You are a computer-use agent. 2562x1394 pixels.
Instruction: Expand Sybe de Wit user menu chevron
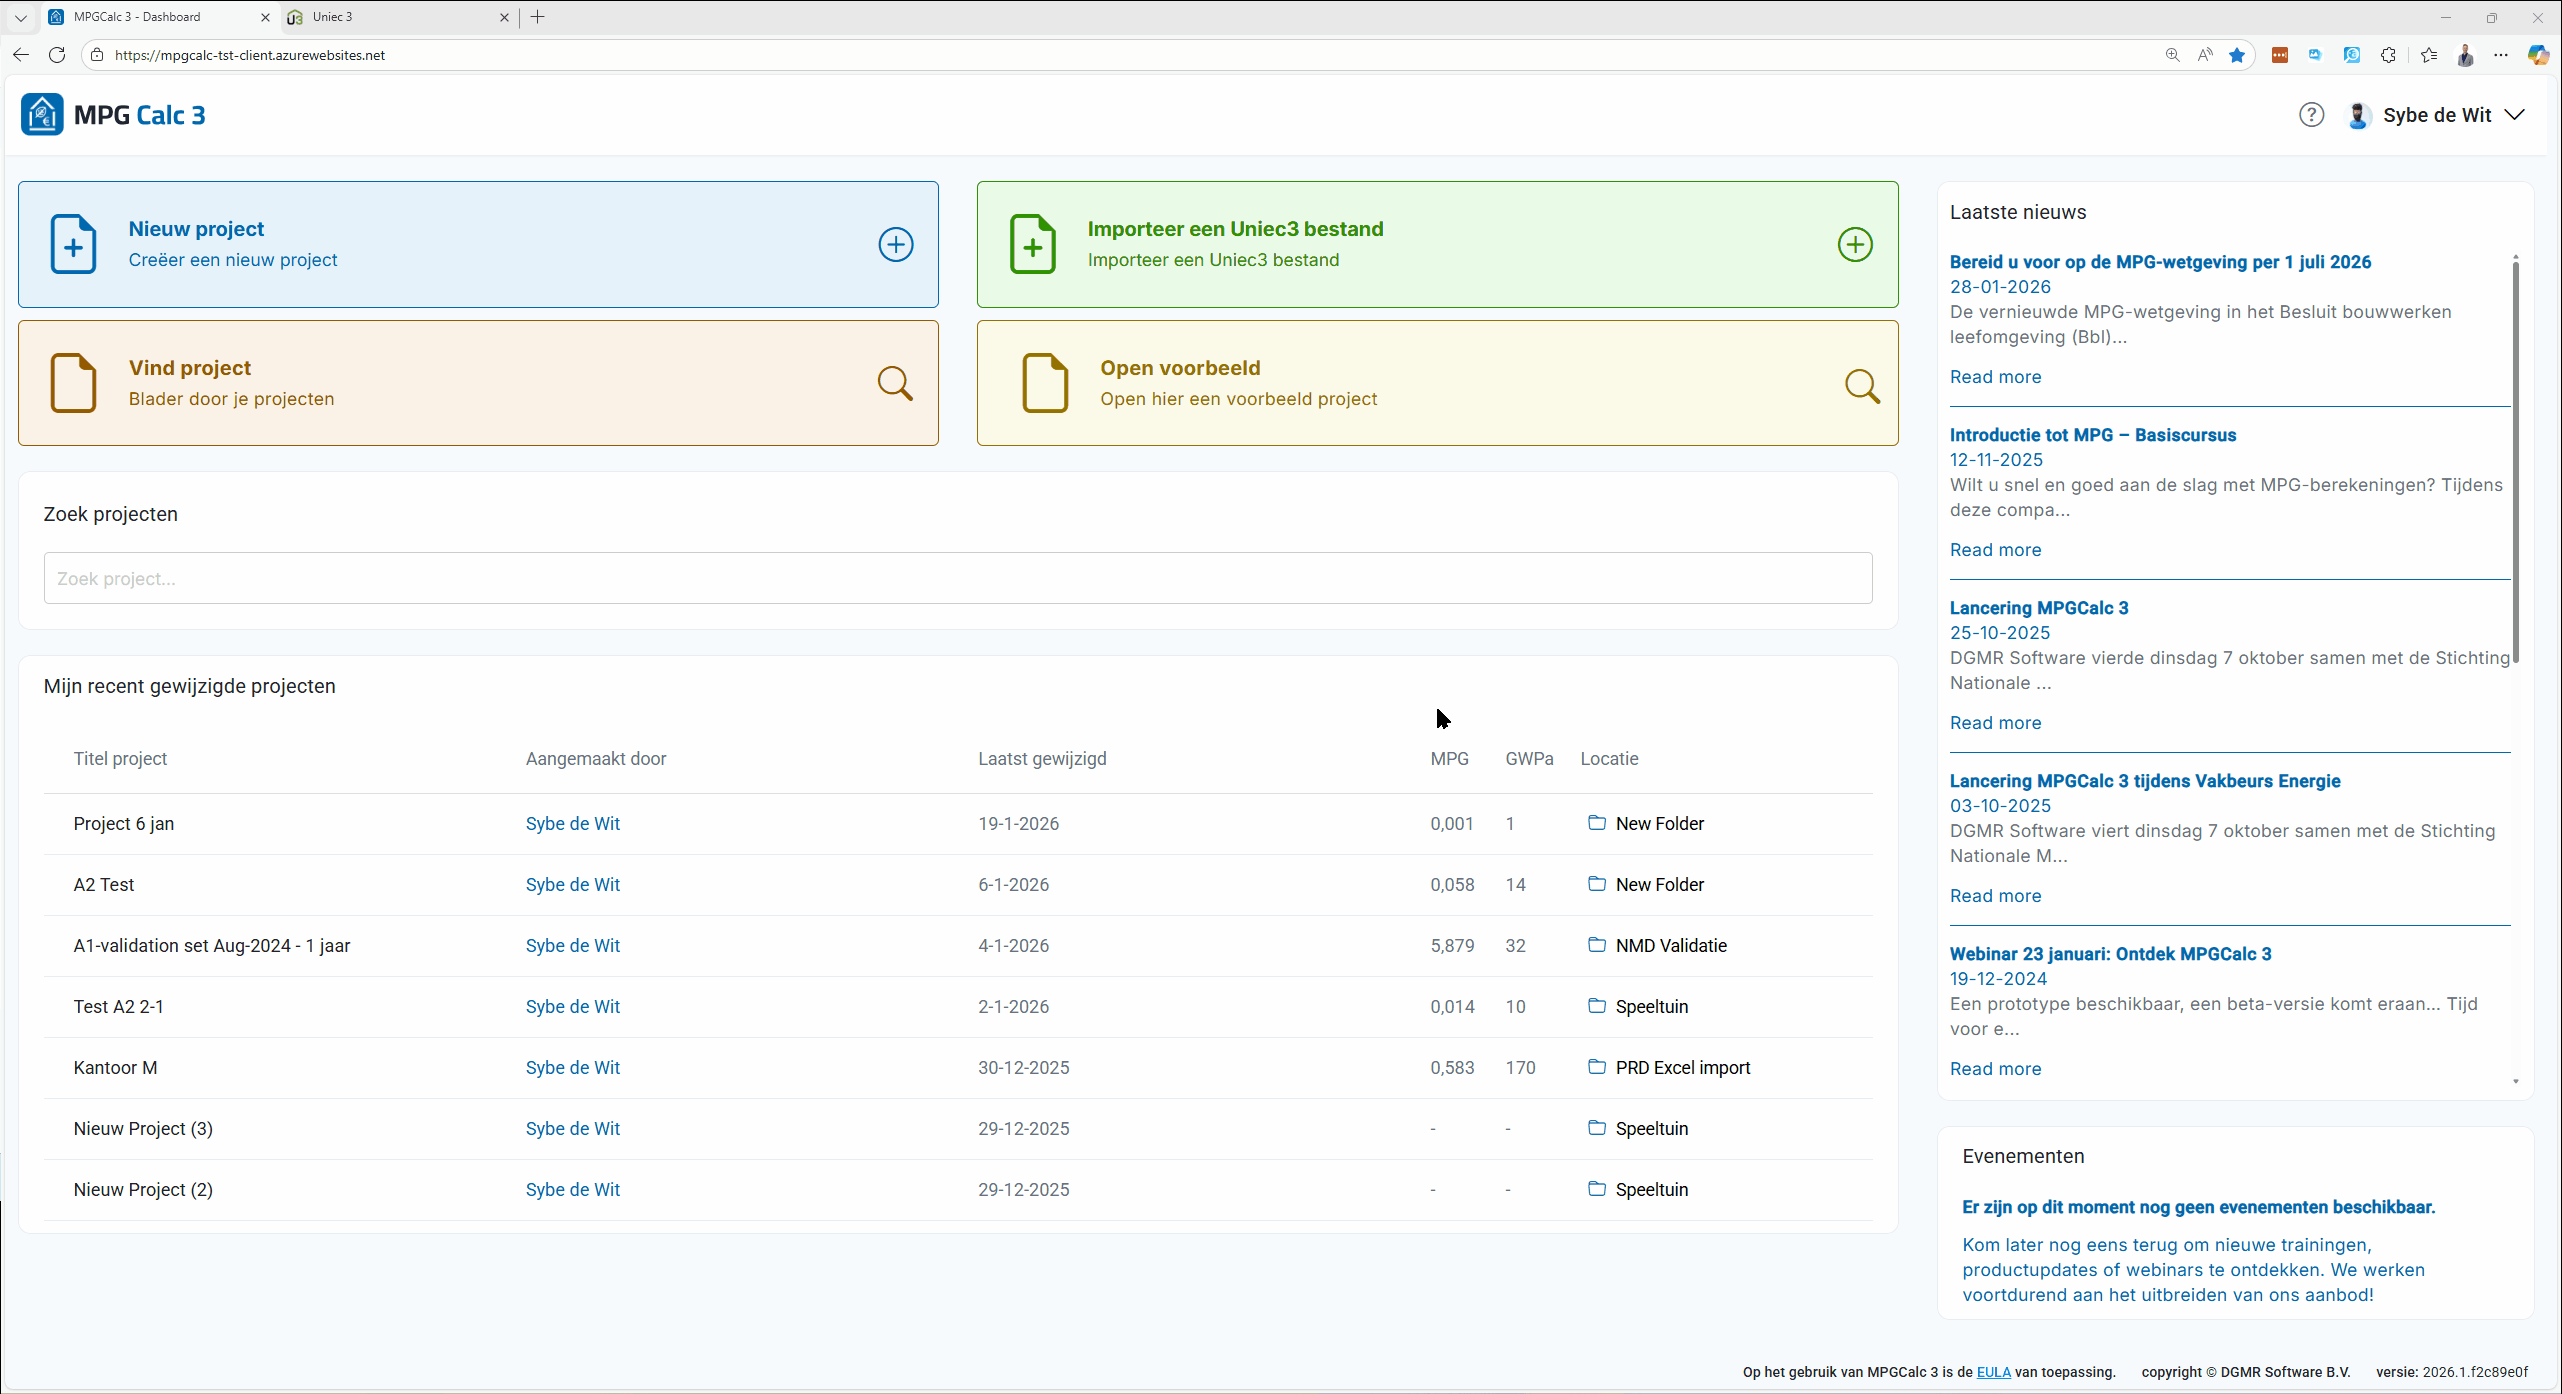[x=2514, y=115]
